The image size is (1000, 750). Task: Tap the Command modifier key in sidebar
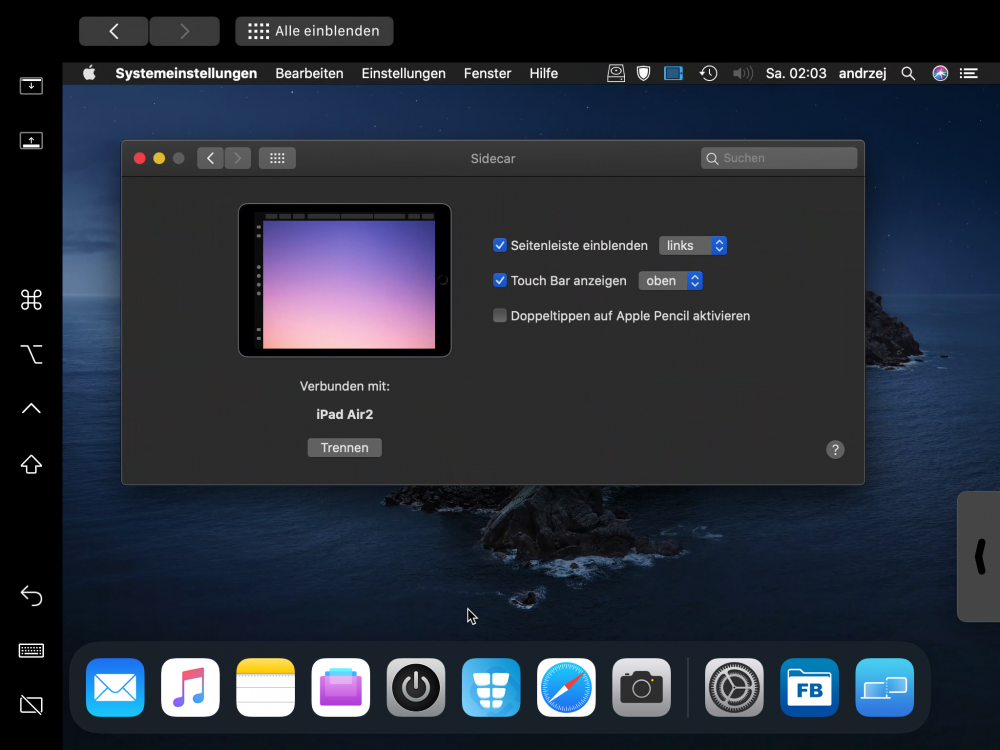(x=31, y=299)
